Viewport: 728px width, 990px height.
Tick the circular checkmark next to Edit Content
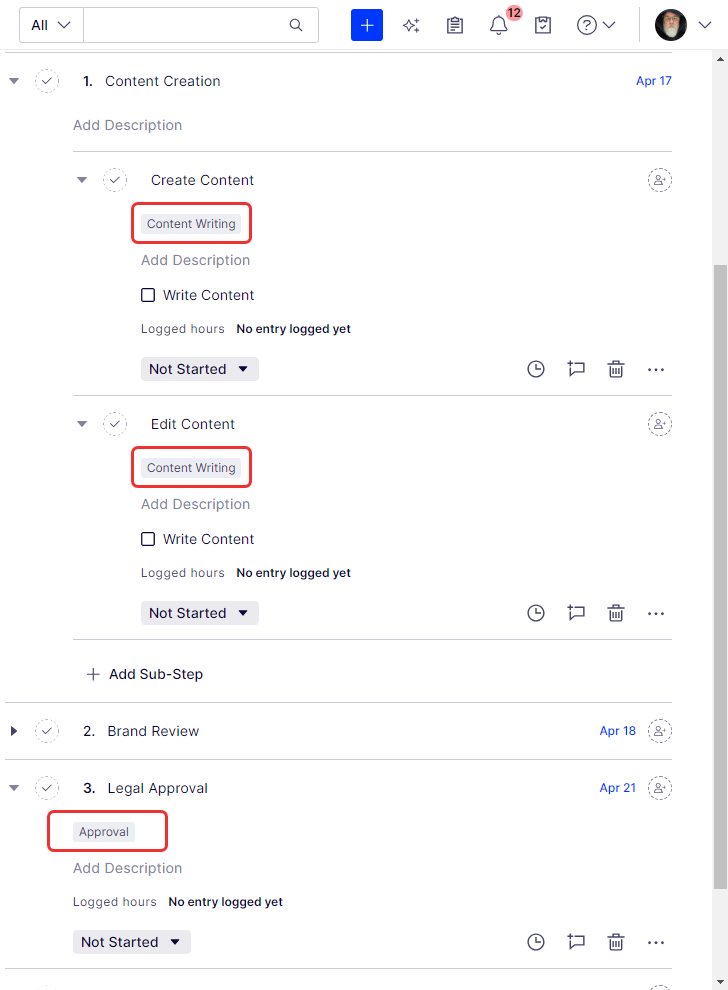115,424
